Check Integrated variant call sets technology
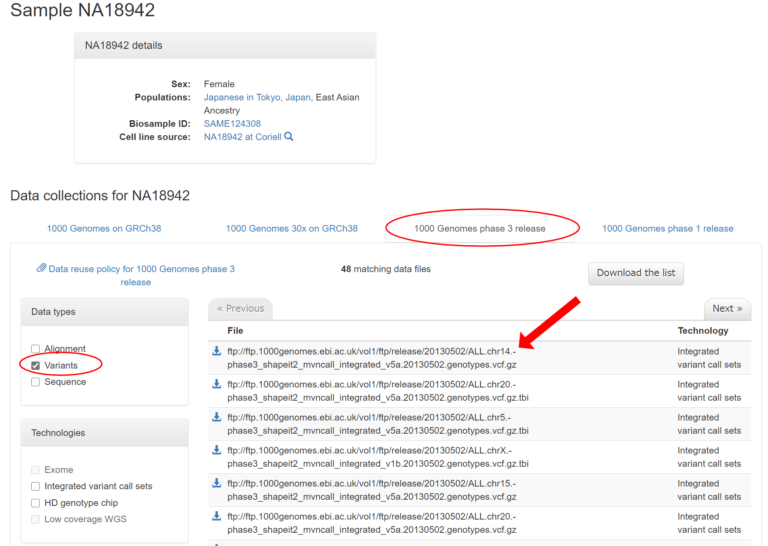 36,486
